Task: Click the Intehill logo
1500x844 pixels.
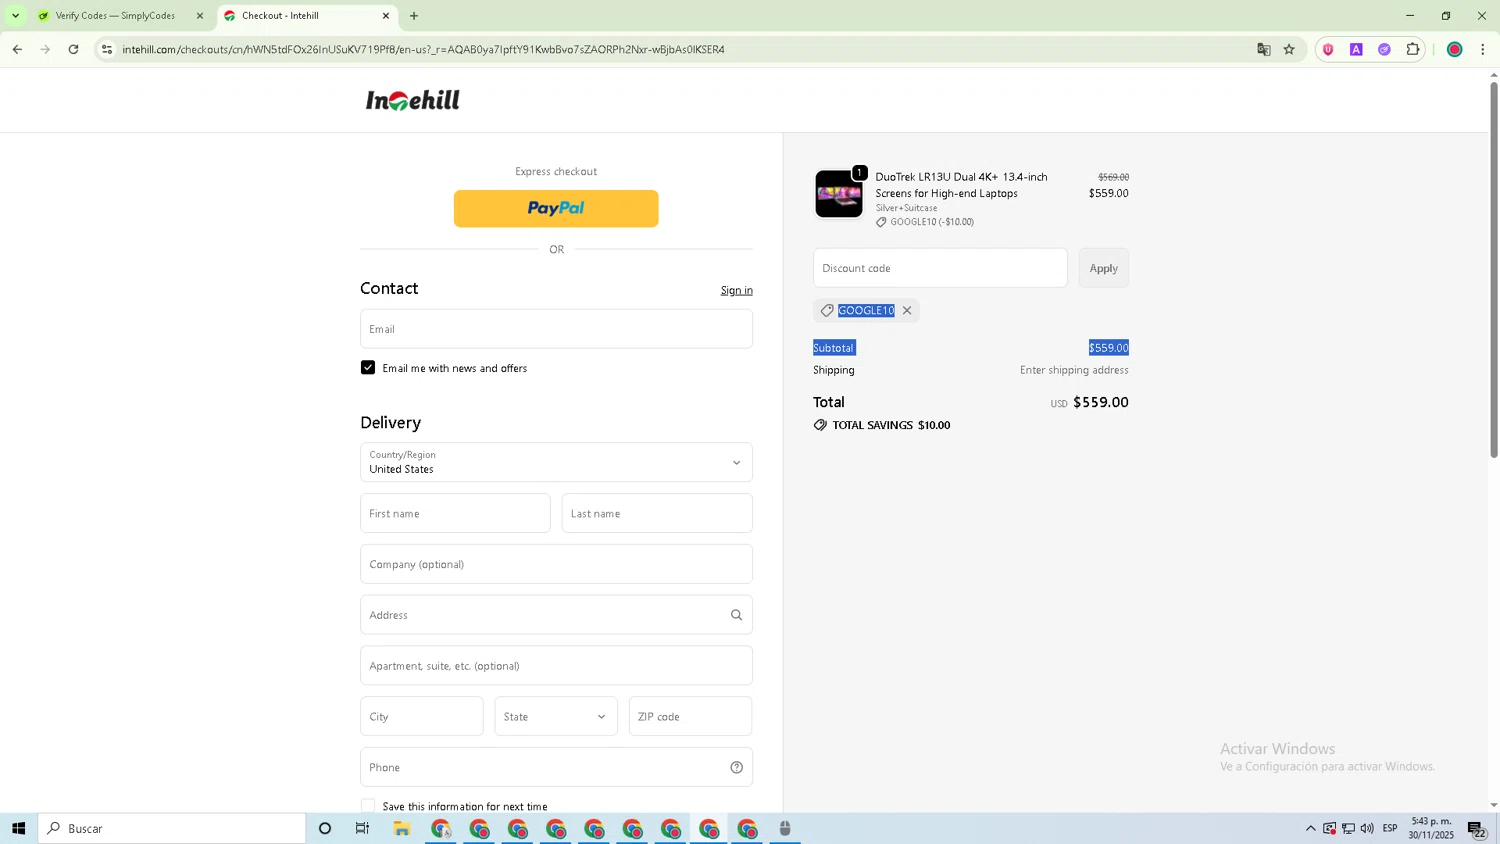Action: (412, 100)
